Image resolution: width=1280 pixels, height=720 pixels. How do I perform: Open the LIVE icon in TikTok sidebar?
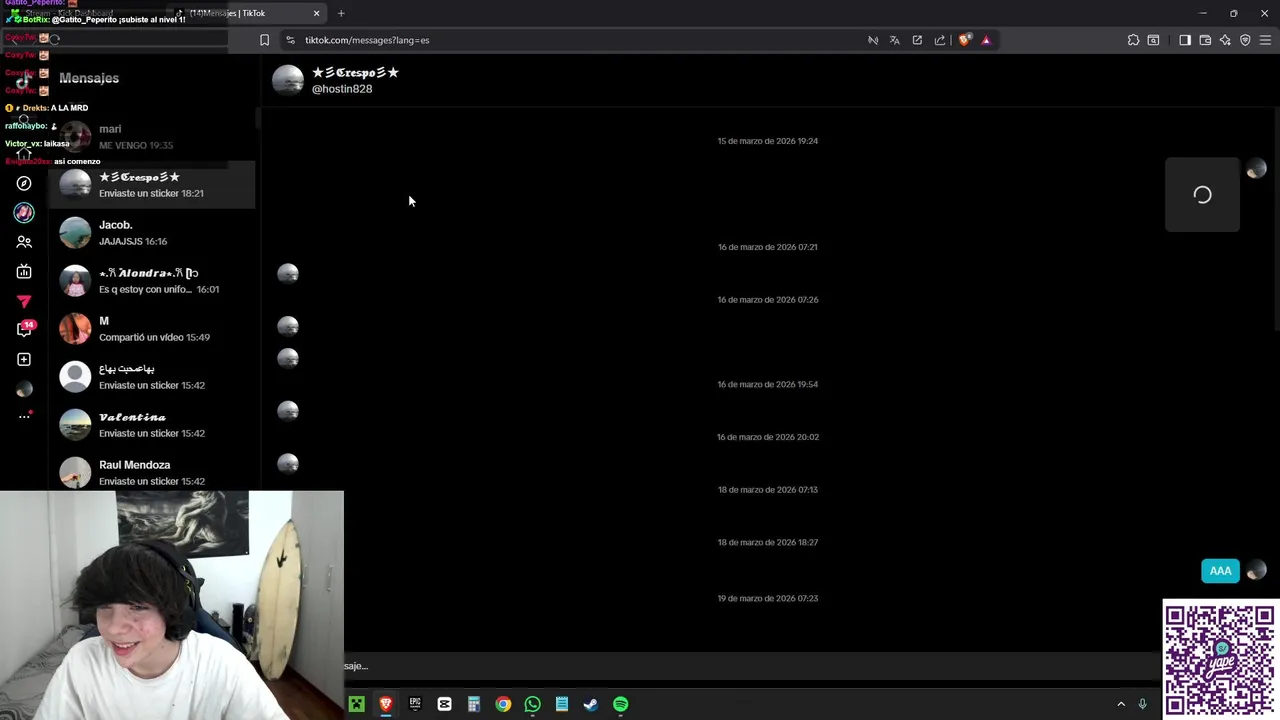tap(24, 271)
